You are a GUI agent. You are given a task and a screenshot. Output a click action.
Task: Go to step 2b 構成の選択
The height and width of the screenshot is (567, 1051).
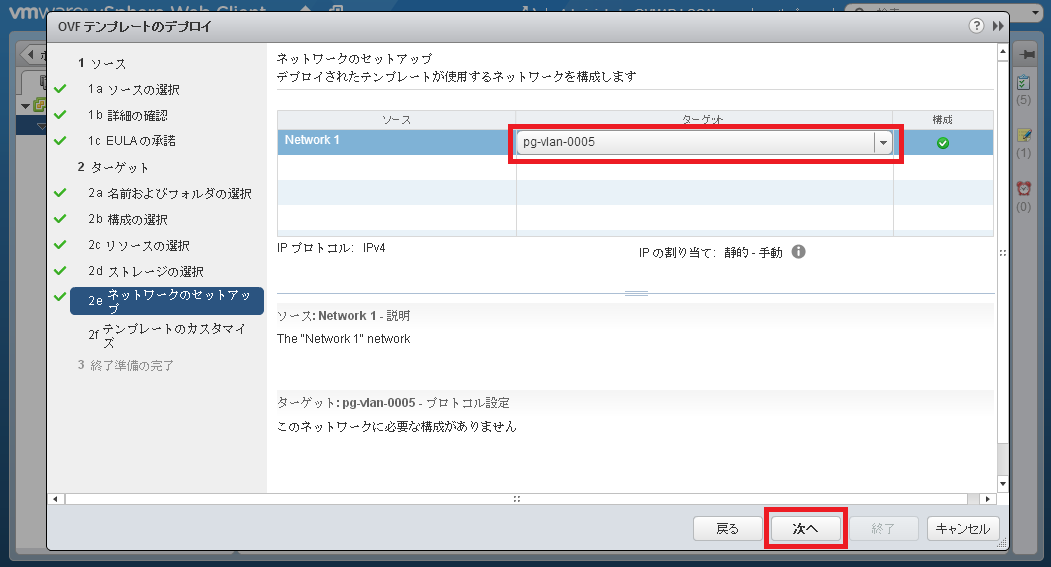tap(127, 219)
